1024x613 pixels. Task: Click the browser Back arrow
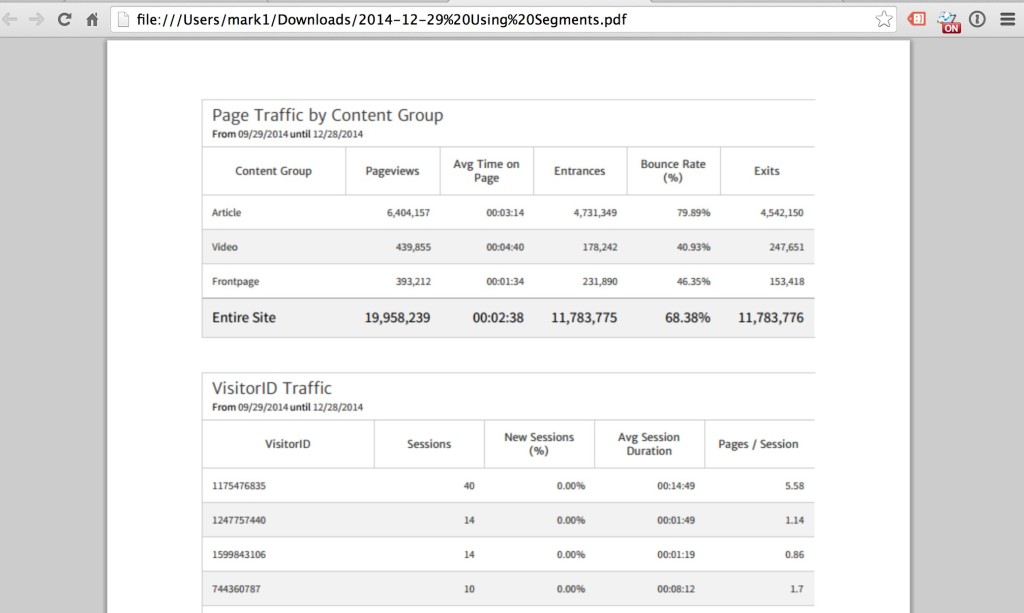[x=13, y=19]
